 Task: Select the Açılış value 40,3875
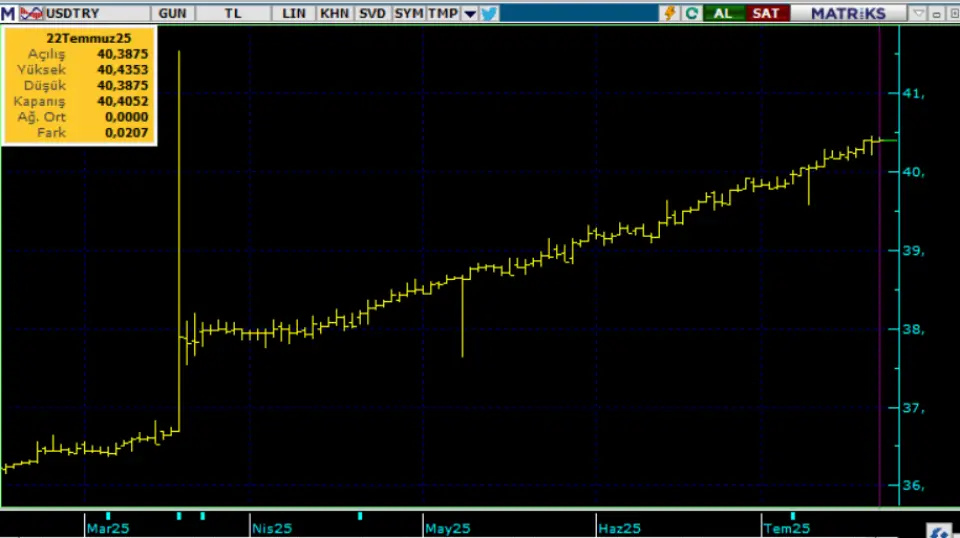point(122,54)
